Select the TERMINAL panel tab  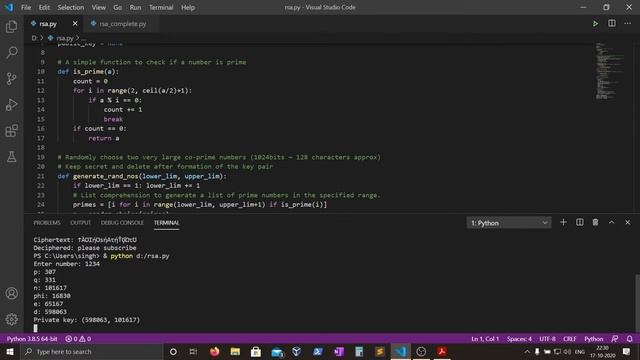point(167,222)
